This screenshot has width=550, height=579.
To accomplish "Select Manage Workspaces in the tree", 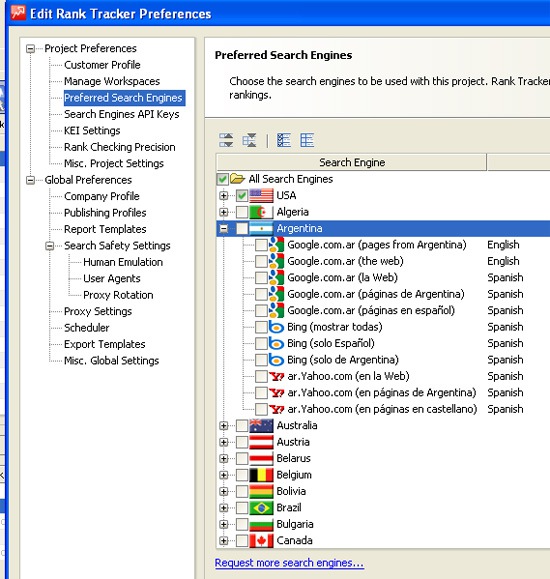I will (x=112, y=81).
